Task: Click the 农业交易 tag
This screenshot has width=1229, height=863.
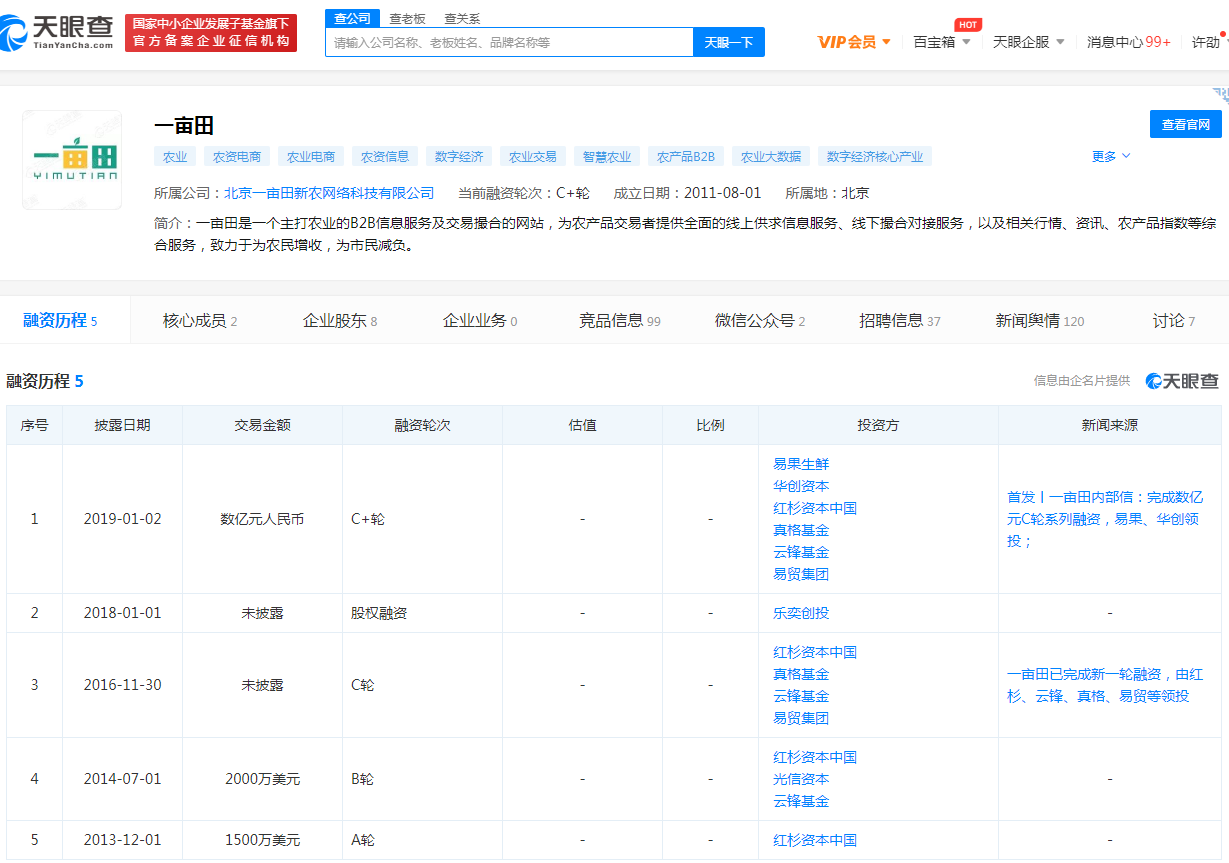Action: click(533, 156)
